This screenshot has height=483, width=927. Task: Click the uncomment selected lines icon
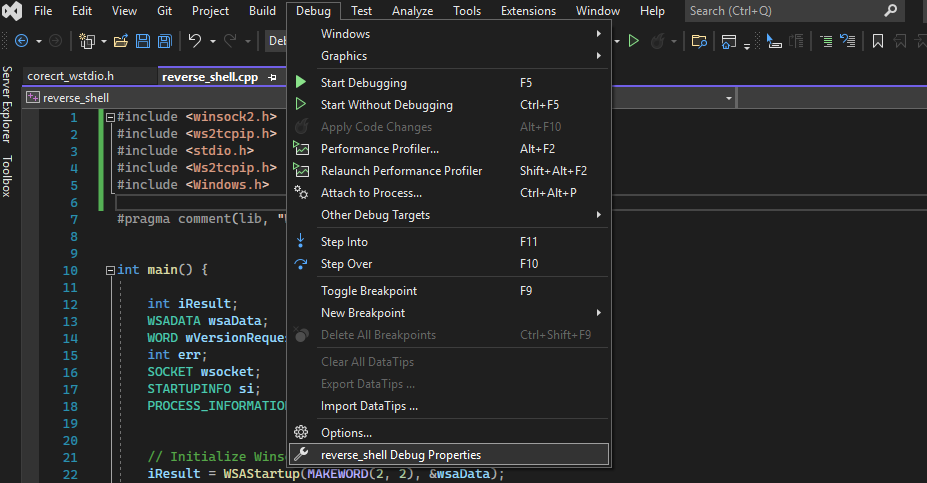[x=848, y=41]
